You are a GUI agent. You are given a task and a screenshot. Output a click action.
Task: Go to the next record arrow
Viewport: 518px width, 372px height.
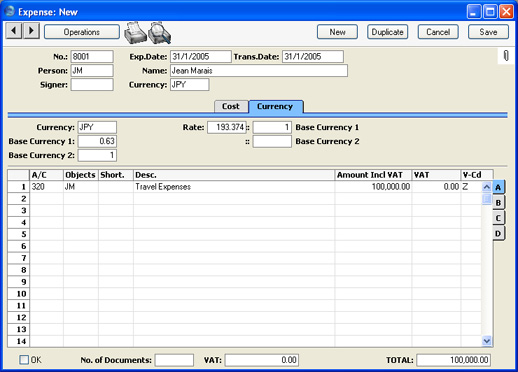(x=31, y=31)
